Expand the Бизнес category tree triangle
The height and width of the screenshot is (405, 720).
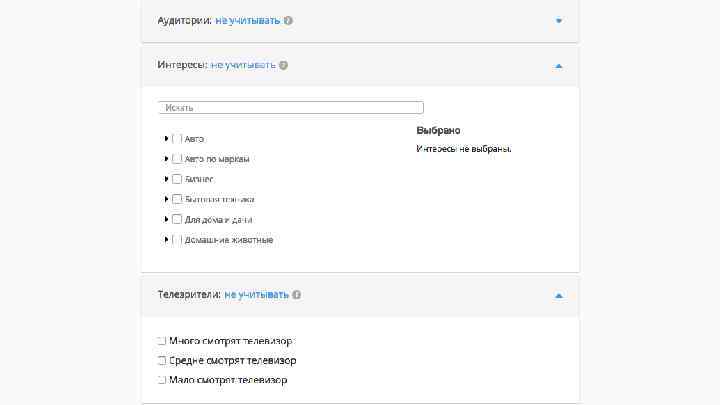pos(166,179)
